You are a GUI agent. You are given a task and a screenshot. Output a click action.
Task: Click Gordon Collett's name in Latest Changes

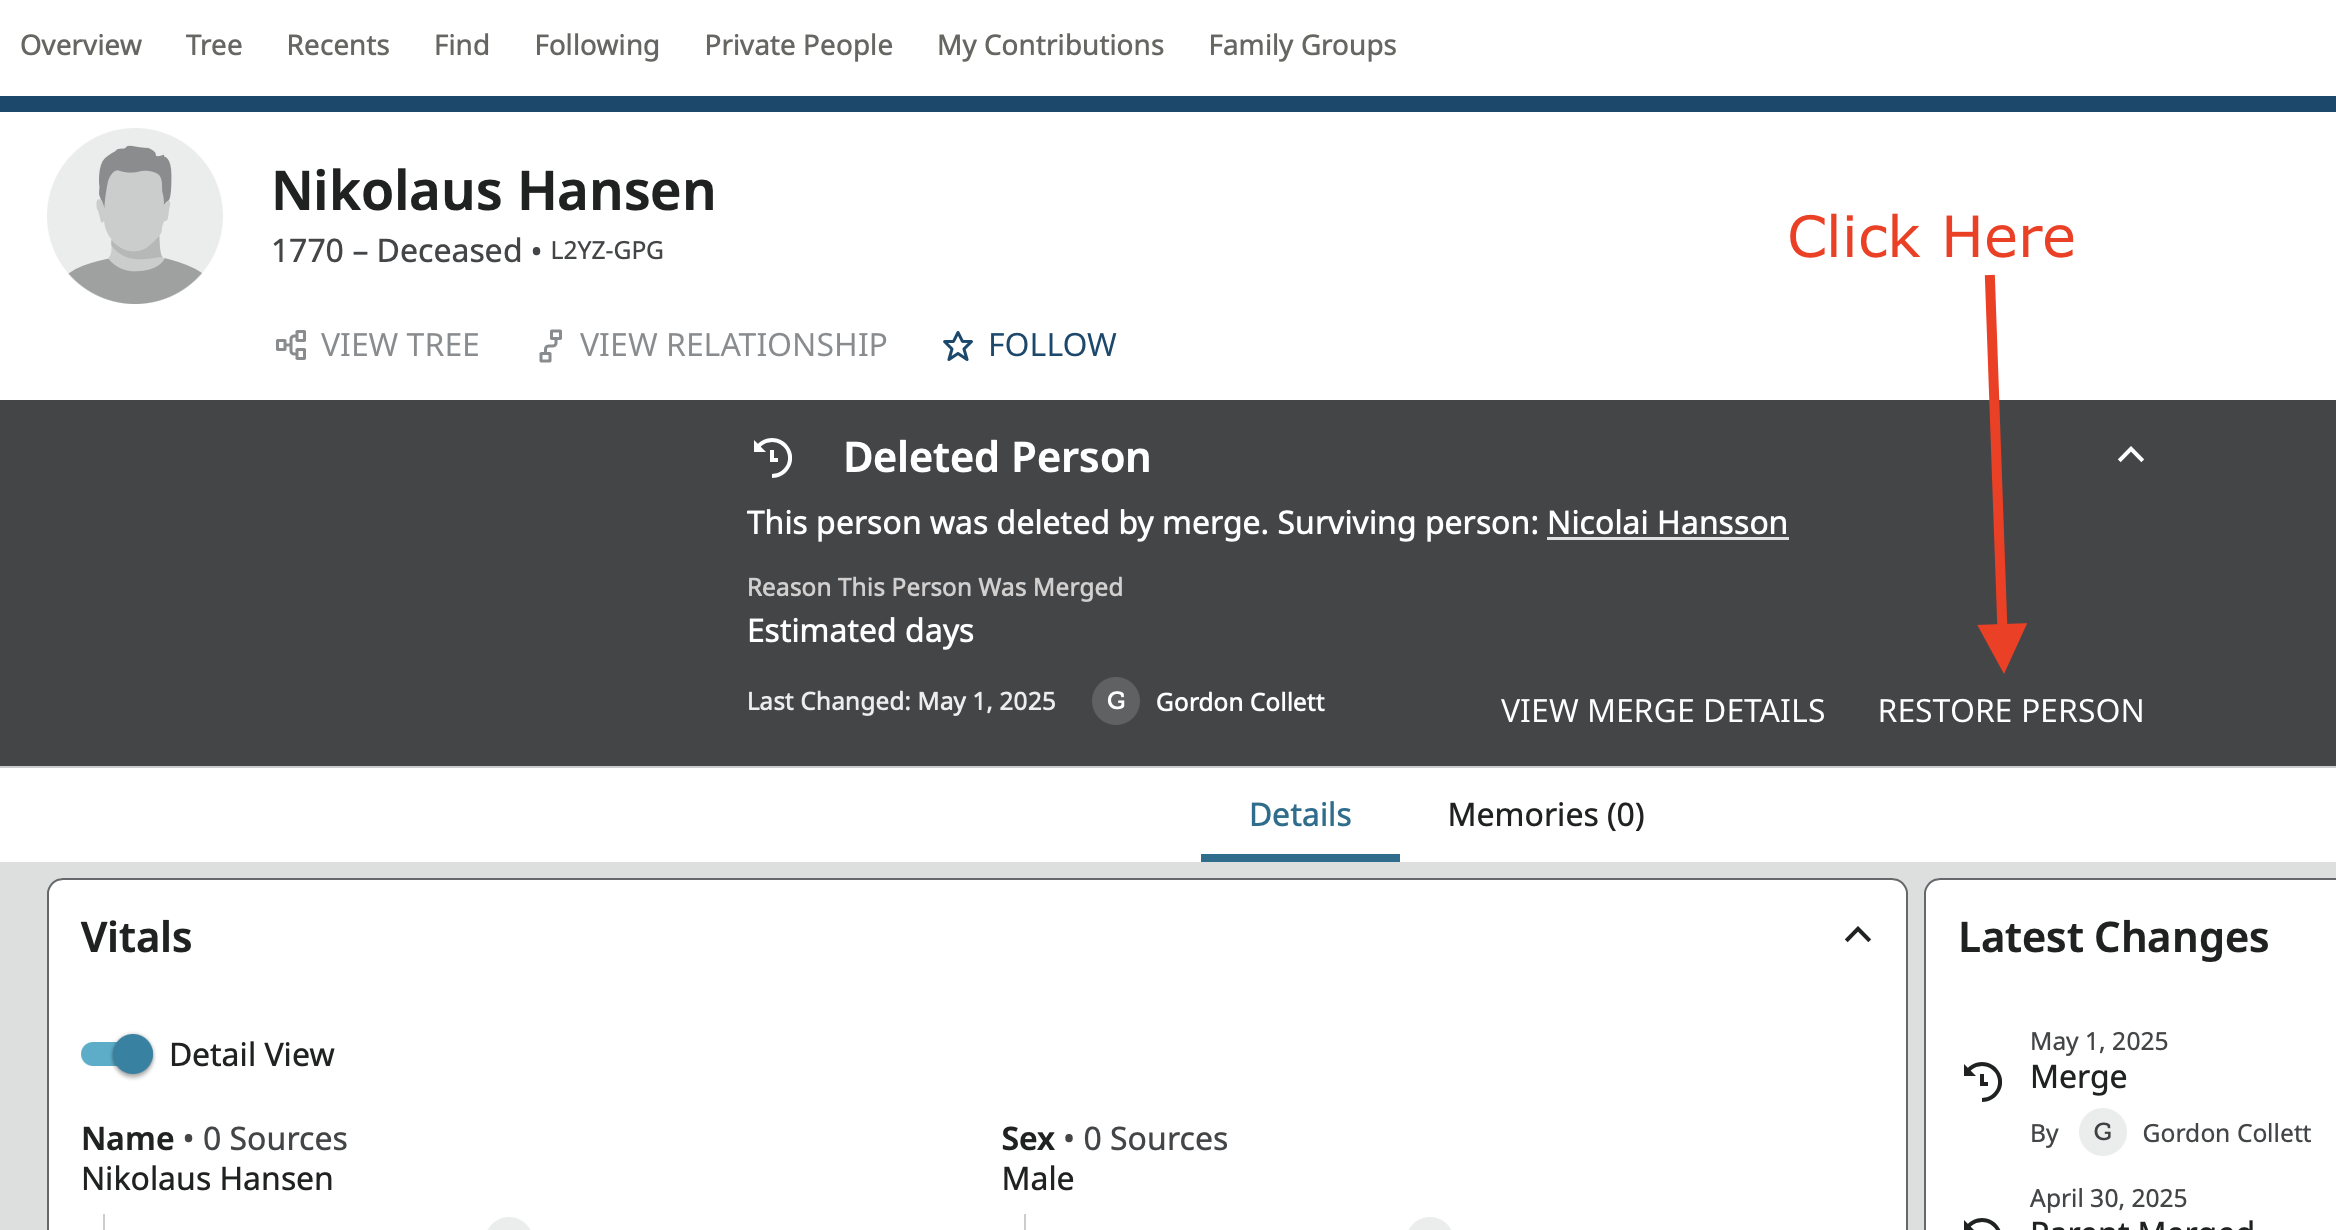[2226, 1133]
